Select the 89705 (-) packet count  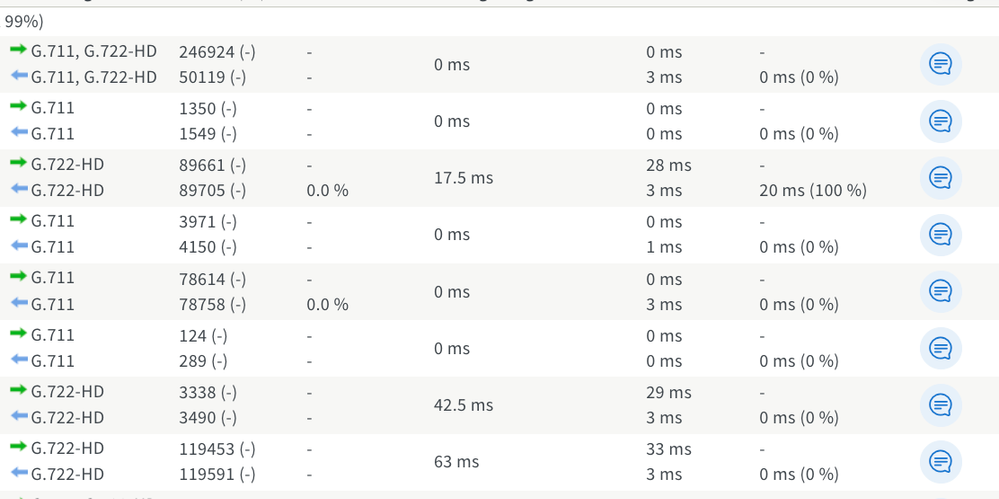click(212, 191)
